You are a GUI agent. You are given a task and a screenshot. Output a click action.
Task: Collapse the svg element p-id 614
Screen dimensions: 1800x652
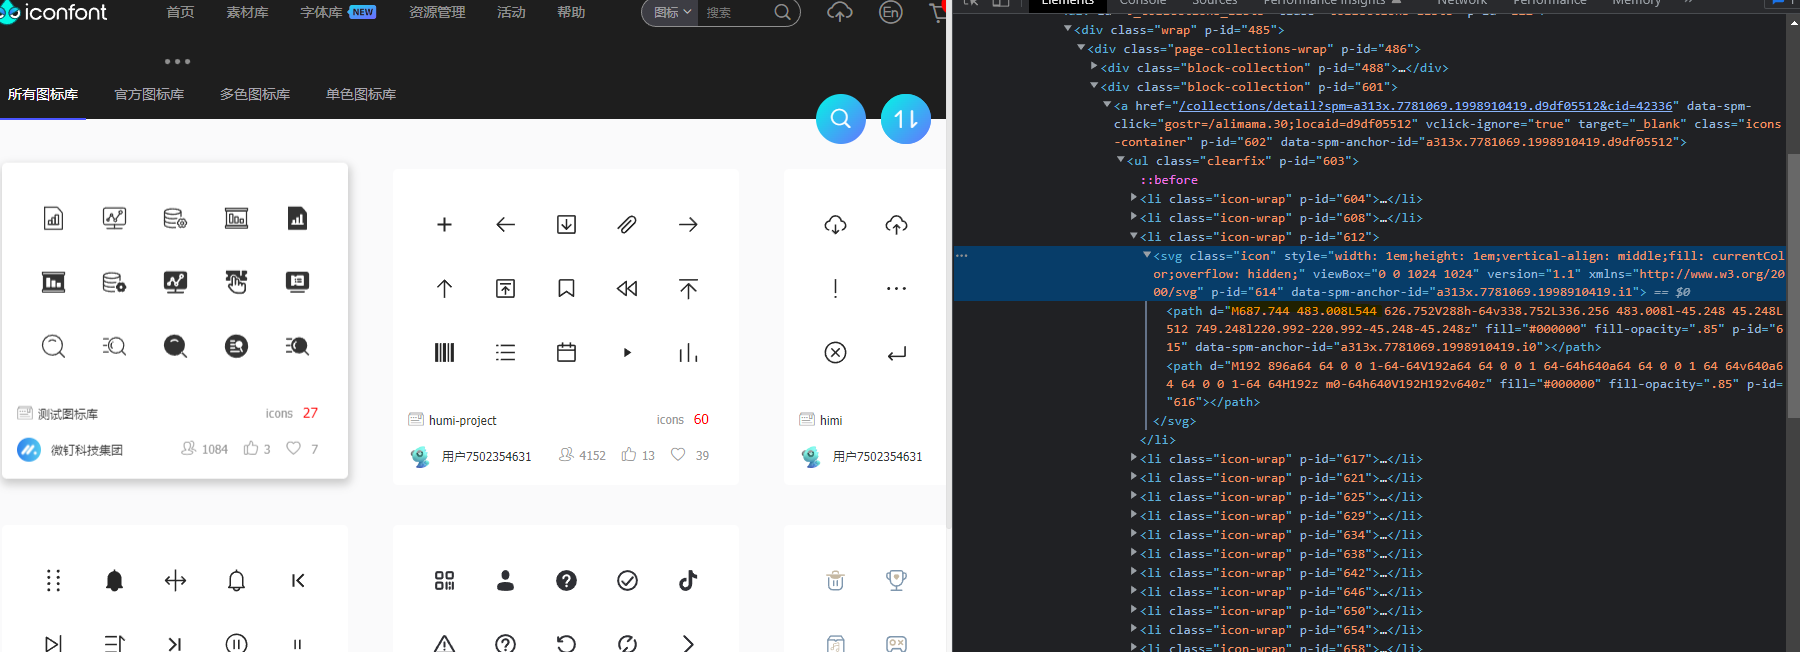1147,256
